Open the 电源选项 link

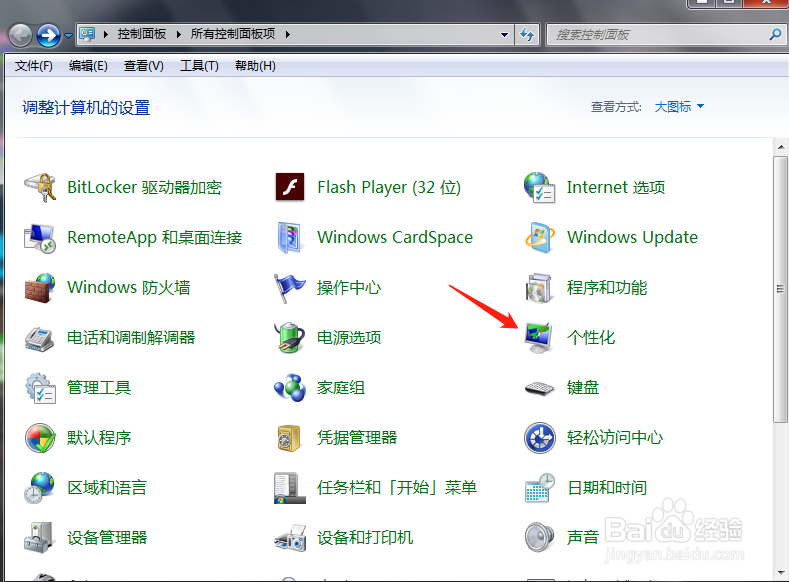(x=349, y=338)
